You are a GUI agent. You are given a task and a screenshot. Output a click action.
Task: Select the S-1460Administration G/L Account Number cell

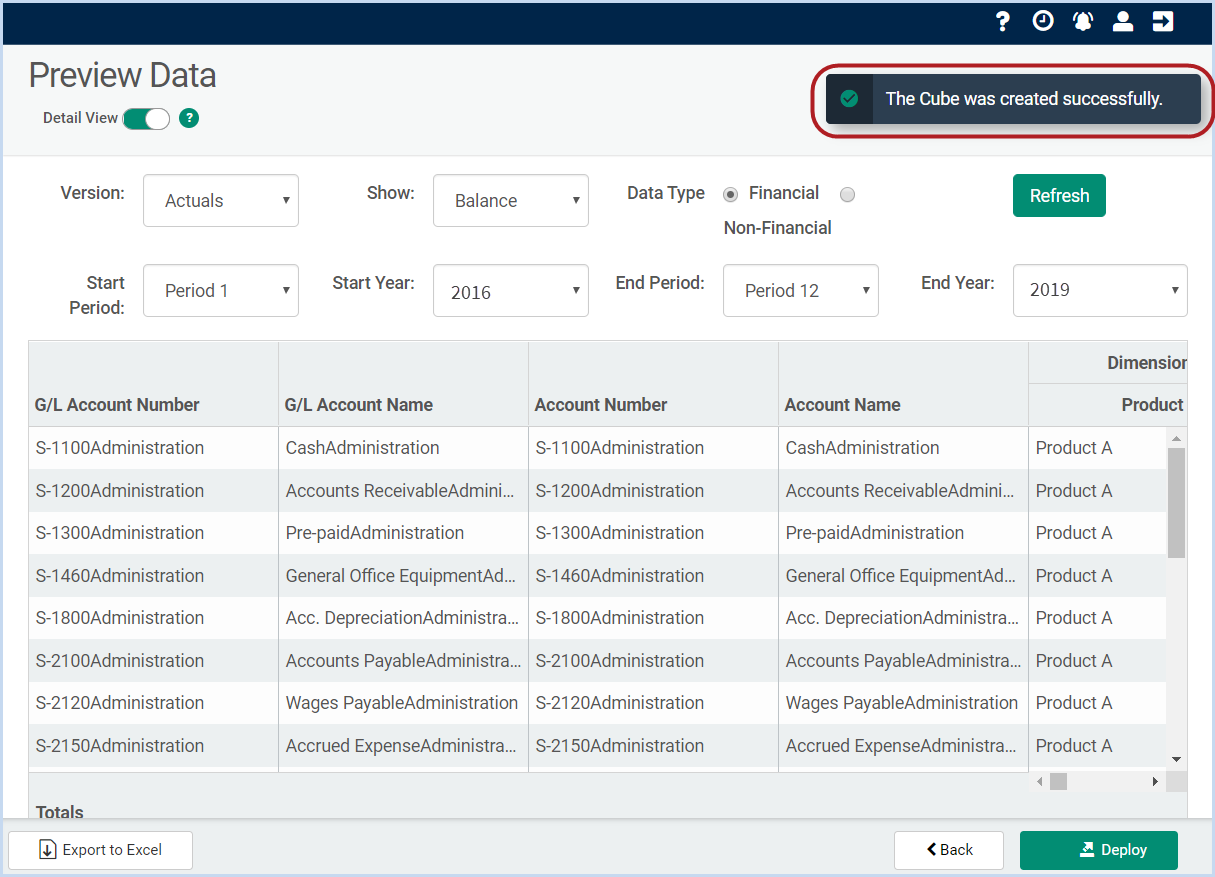point(153,576)
